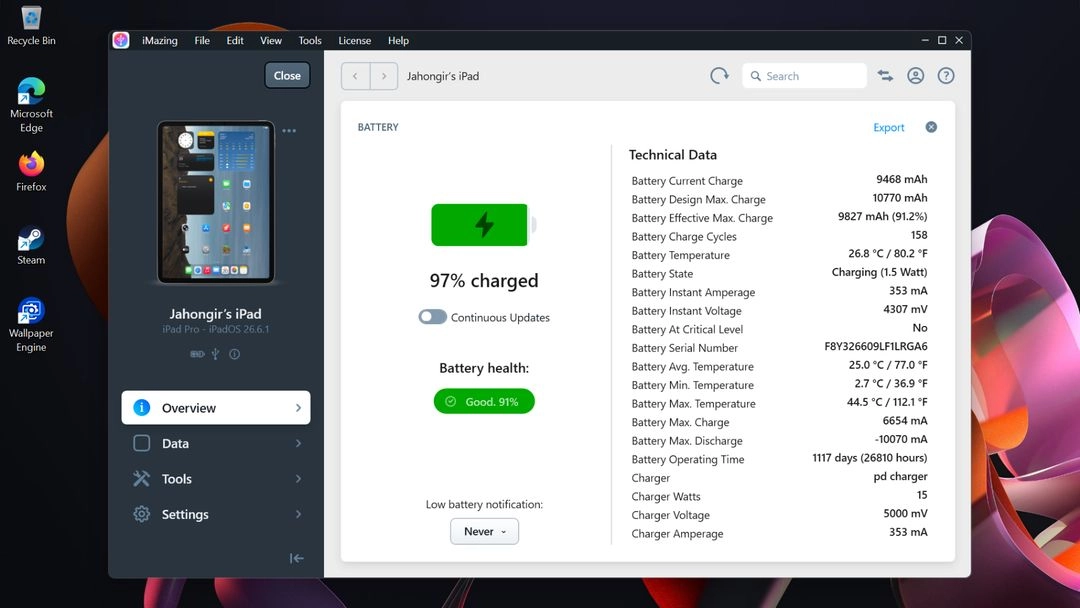The height and width of the screenshot is (608, 1080).
Task: Launch Steam desktop shortcut
Action: 31,246
